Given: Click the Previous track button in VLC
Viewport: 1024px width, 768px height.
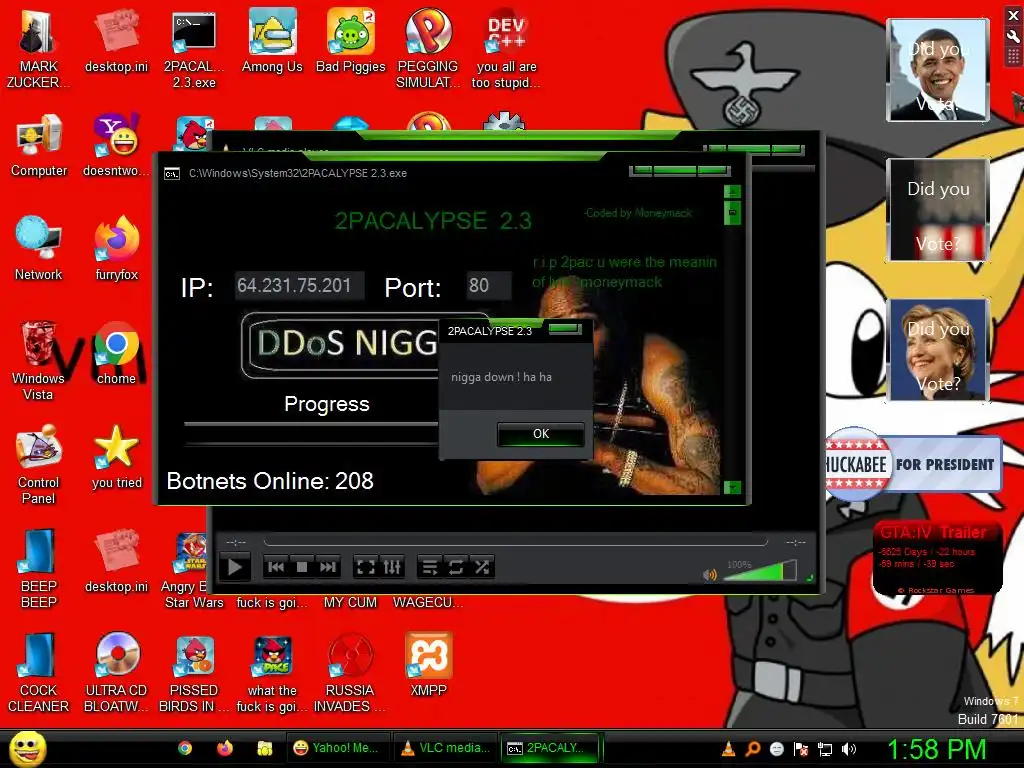Looking at the screenshot, I should pos(276,567).
